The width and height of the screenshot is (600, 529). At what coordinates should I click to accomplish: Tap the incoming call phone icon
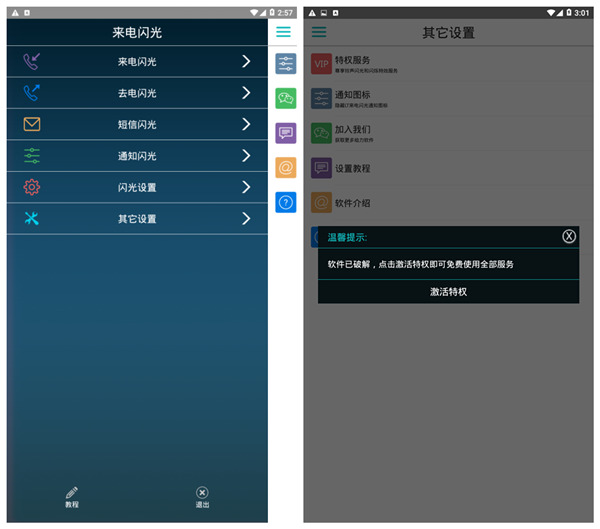click(x=31, y=61)
